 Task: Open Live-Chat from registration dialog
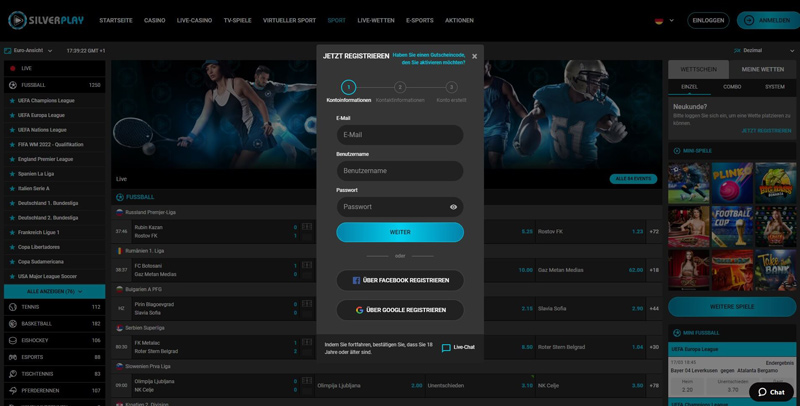point(458,347)
